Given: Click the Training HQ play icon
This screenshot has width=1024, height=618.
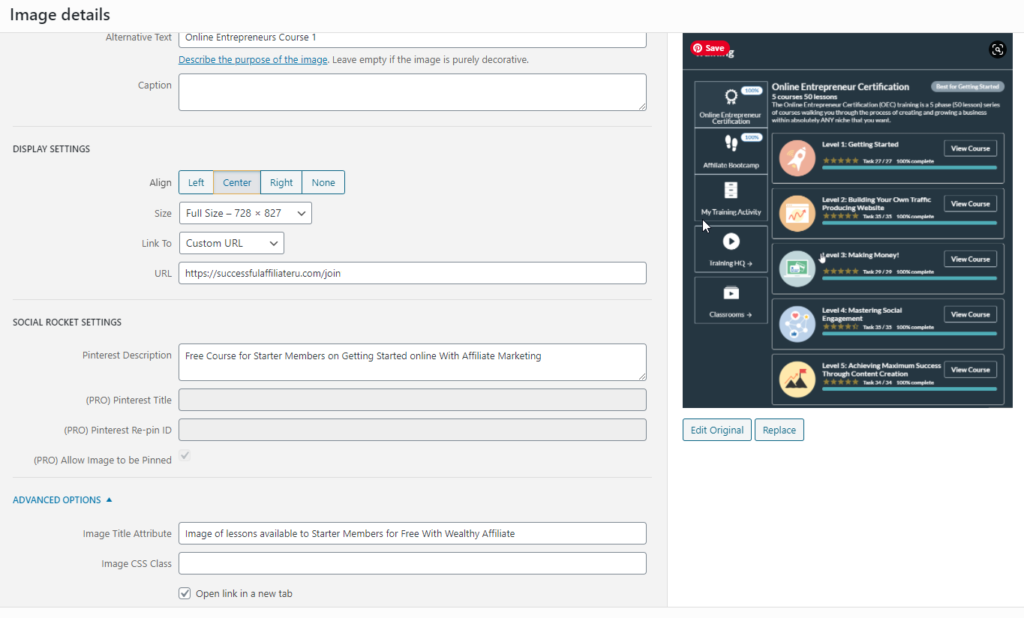Looking at the screenshot, I should [731, 242].
